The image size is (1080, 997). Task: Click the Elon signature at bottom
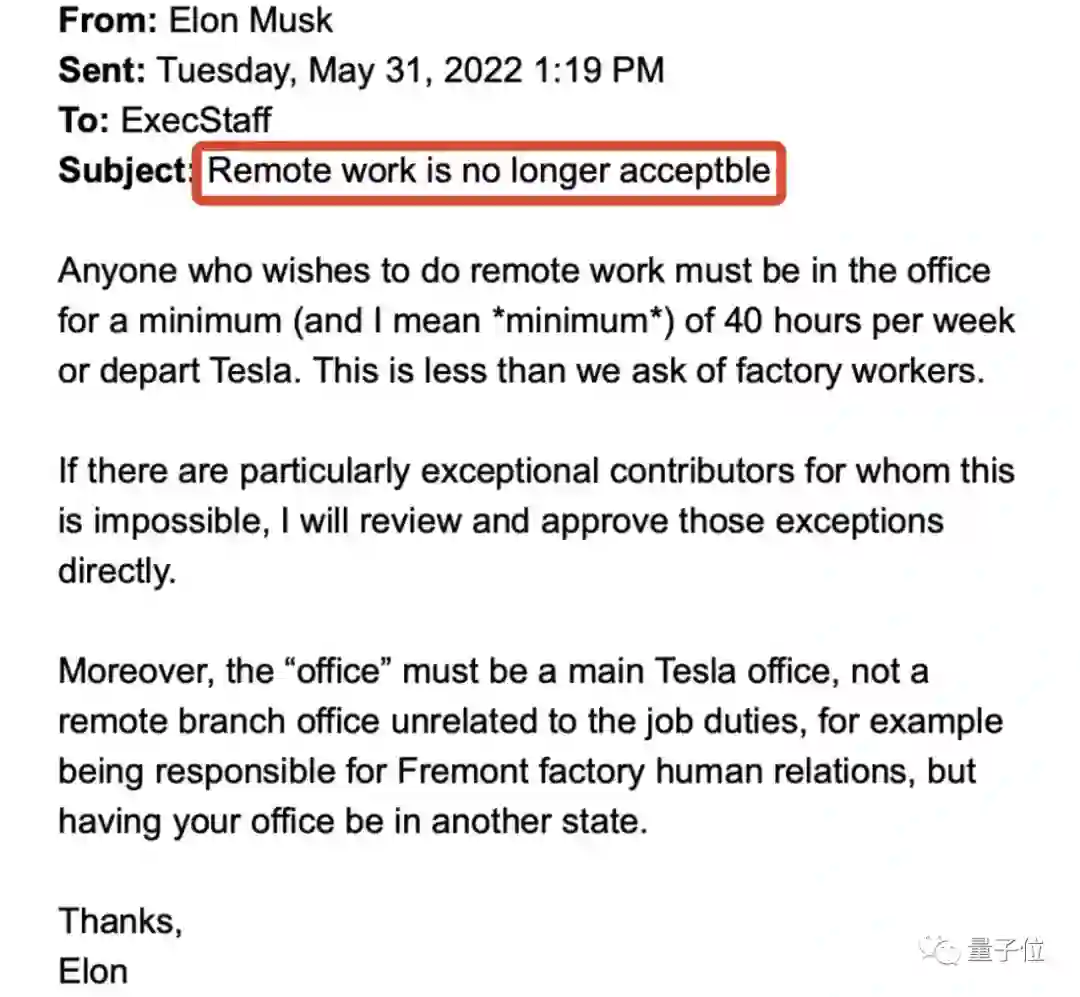[93, 971]
